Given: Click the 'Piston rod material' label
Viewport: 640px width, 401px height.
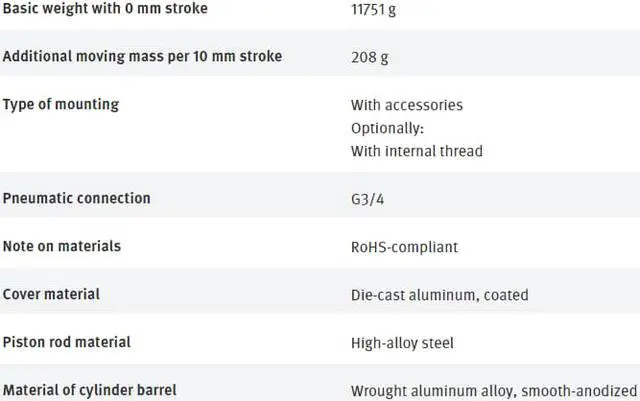Looking at the screenshot, I should tap(67, 342).
